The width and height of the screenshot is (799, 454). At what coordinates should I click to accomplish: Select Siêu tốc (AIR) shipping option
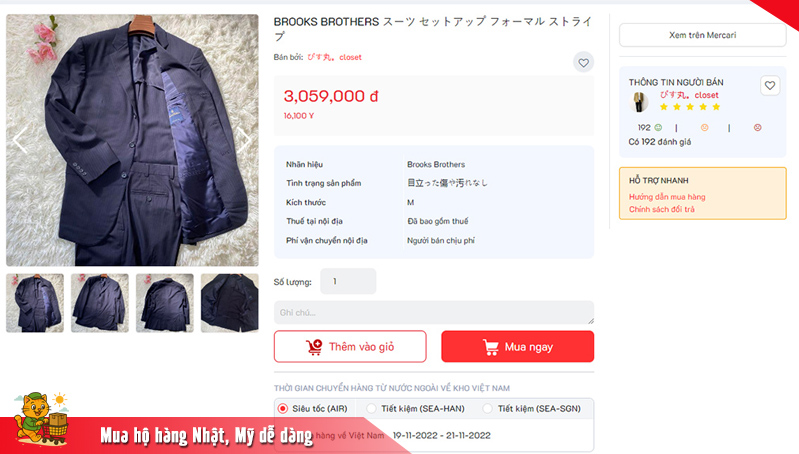pyautogui.click(x=283, y=409)
